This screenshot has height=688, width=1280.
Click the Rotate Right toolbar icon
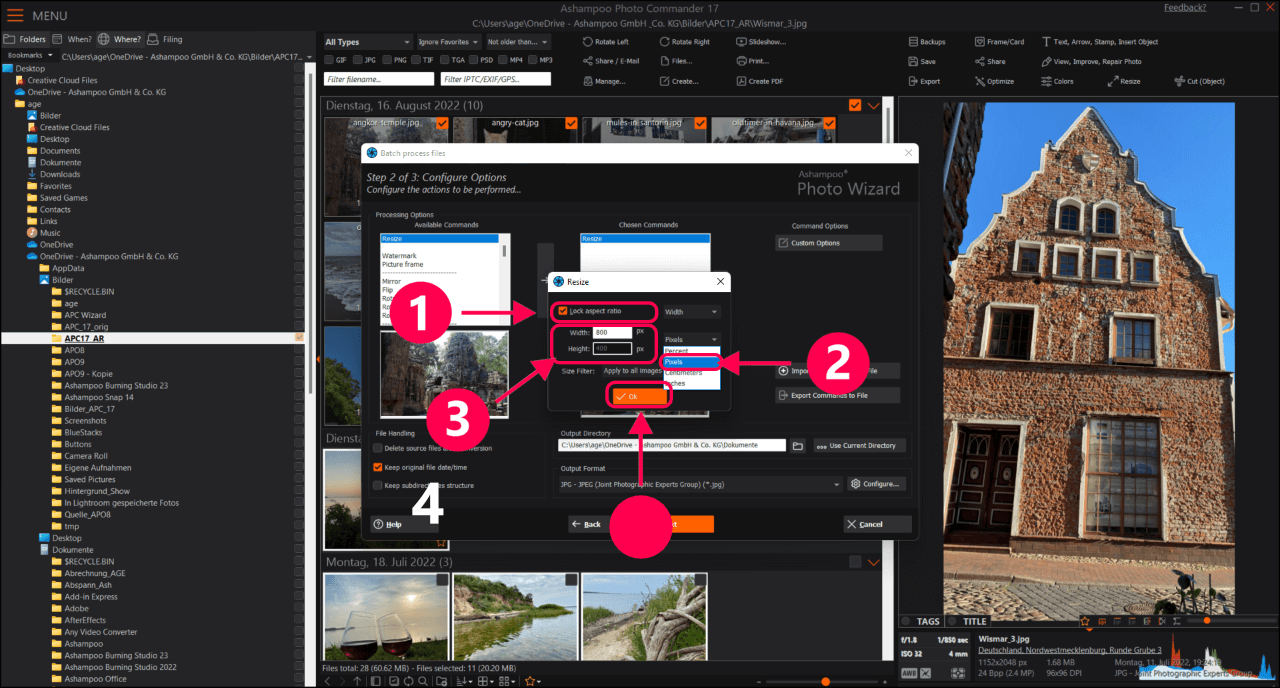coord(665,42)
